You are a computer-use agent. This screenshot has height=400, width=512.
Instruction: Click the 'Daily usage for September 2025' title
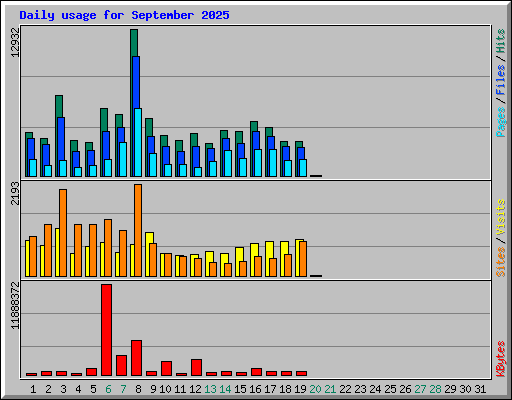(x=124, y=15)
